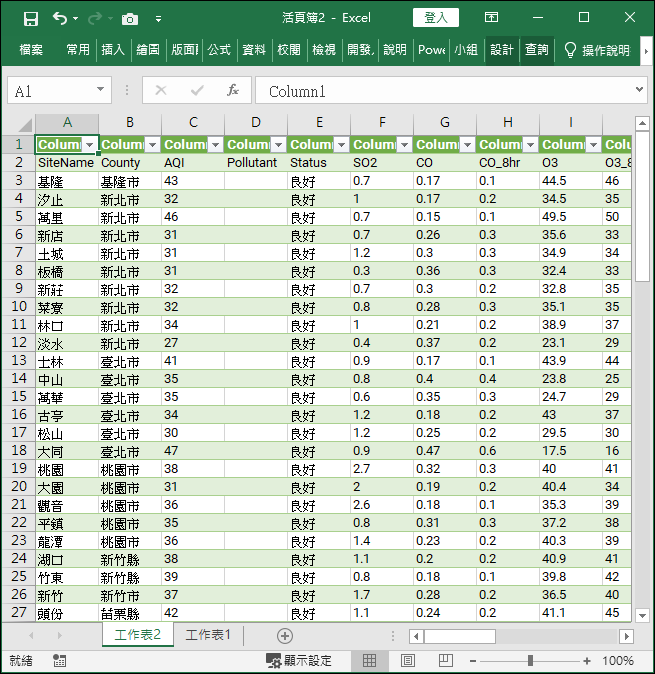Click the Save icon in quick access toolbar
Screen dimensions: 655x674
[31, 18]
